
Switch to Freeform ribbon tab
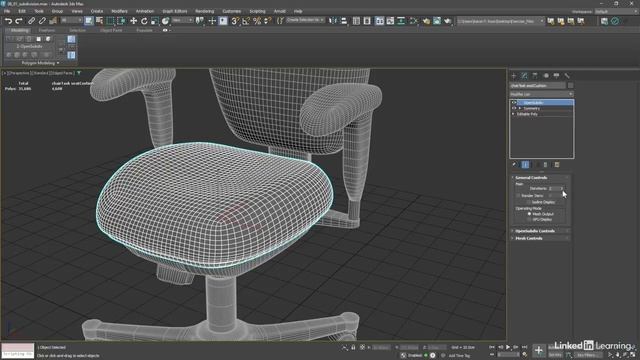click(x=47, y=30)
